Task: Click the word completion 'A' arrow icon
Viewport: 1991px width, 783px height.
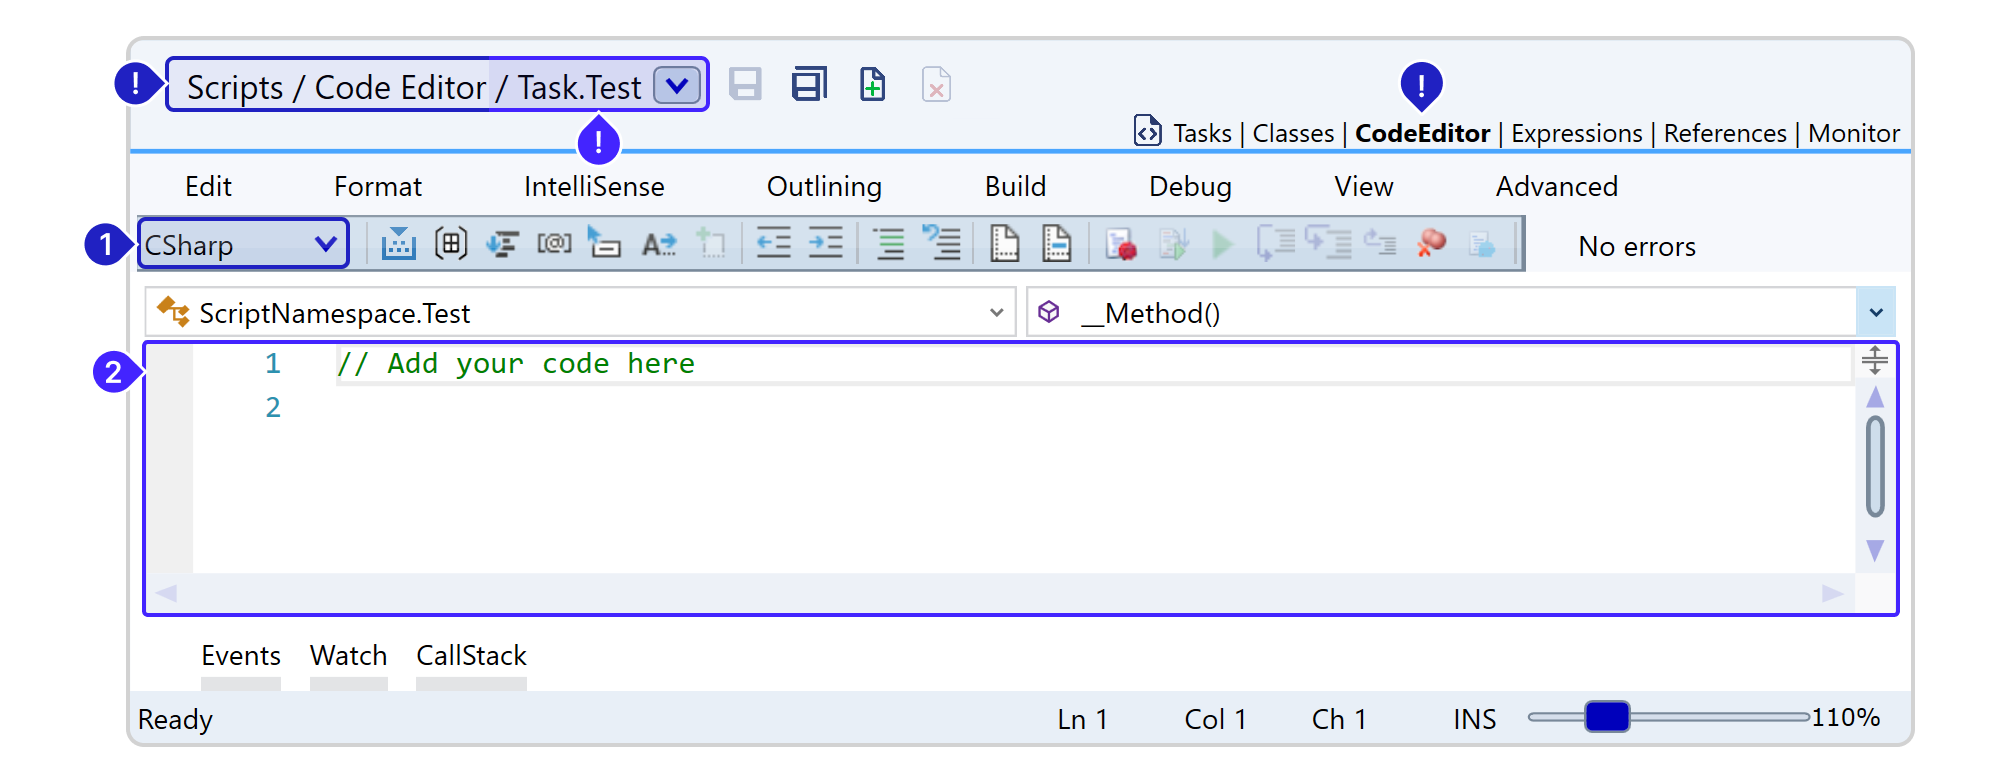Action: (x=659, y=244)
